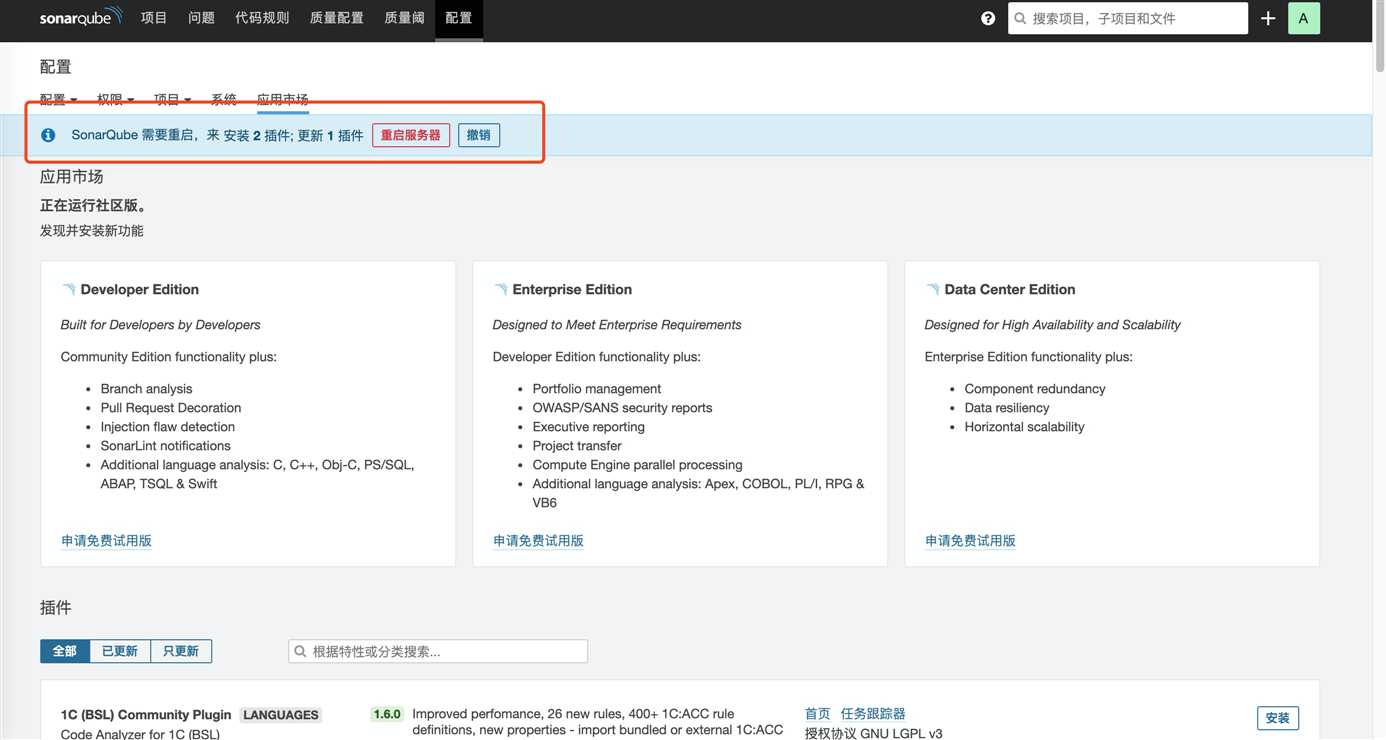Focus the plugin search field
This screenshot has height=740, width=1386.
click(x=438, y=651)
